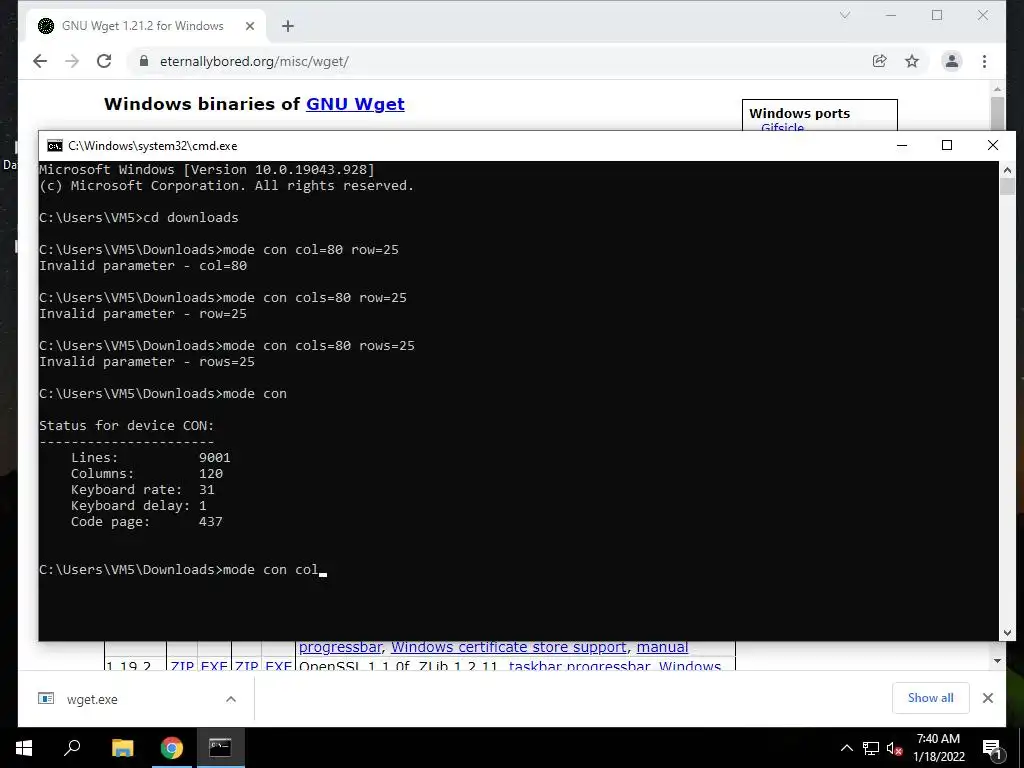
Task: Click cmd scrollbar up arrow
Action: (x=1007, y=170)
